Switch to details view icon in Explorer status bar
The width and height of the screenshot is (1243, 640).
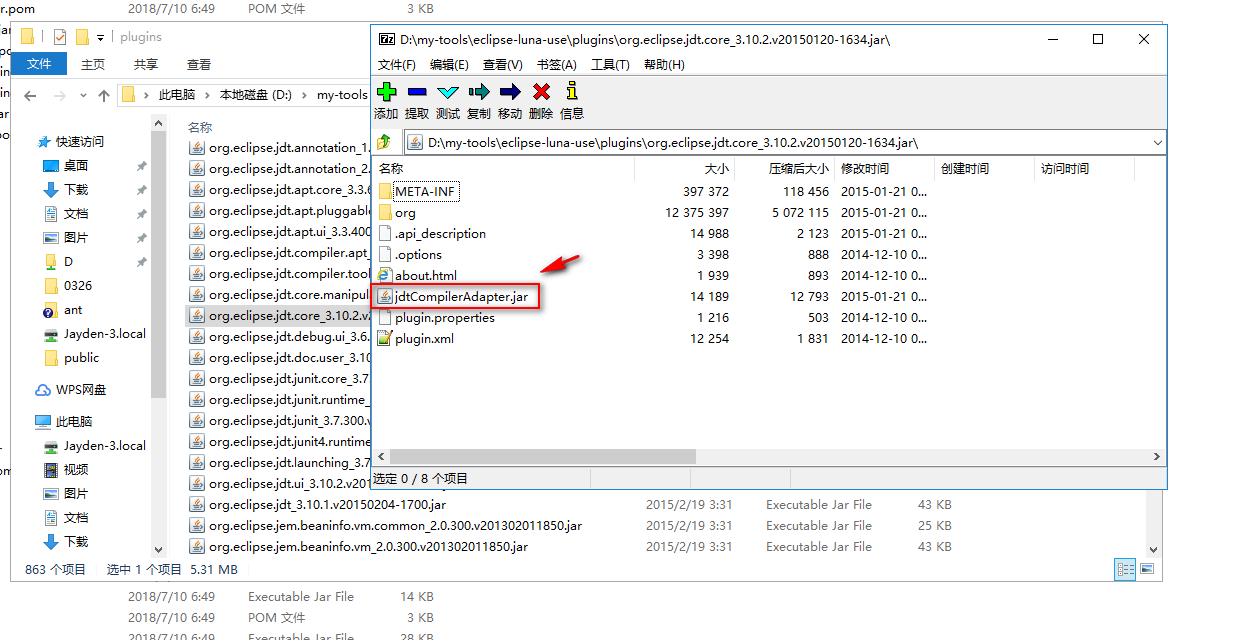click(1125, 569)
